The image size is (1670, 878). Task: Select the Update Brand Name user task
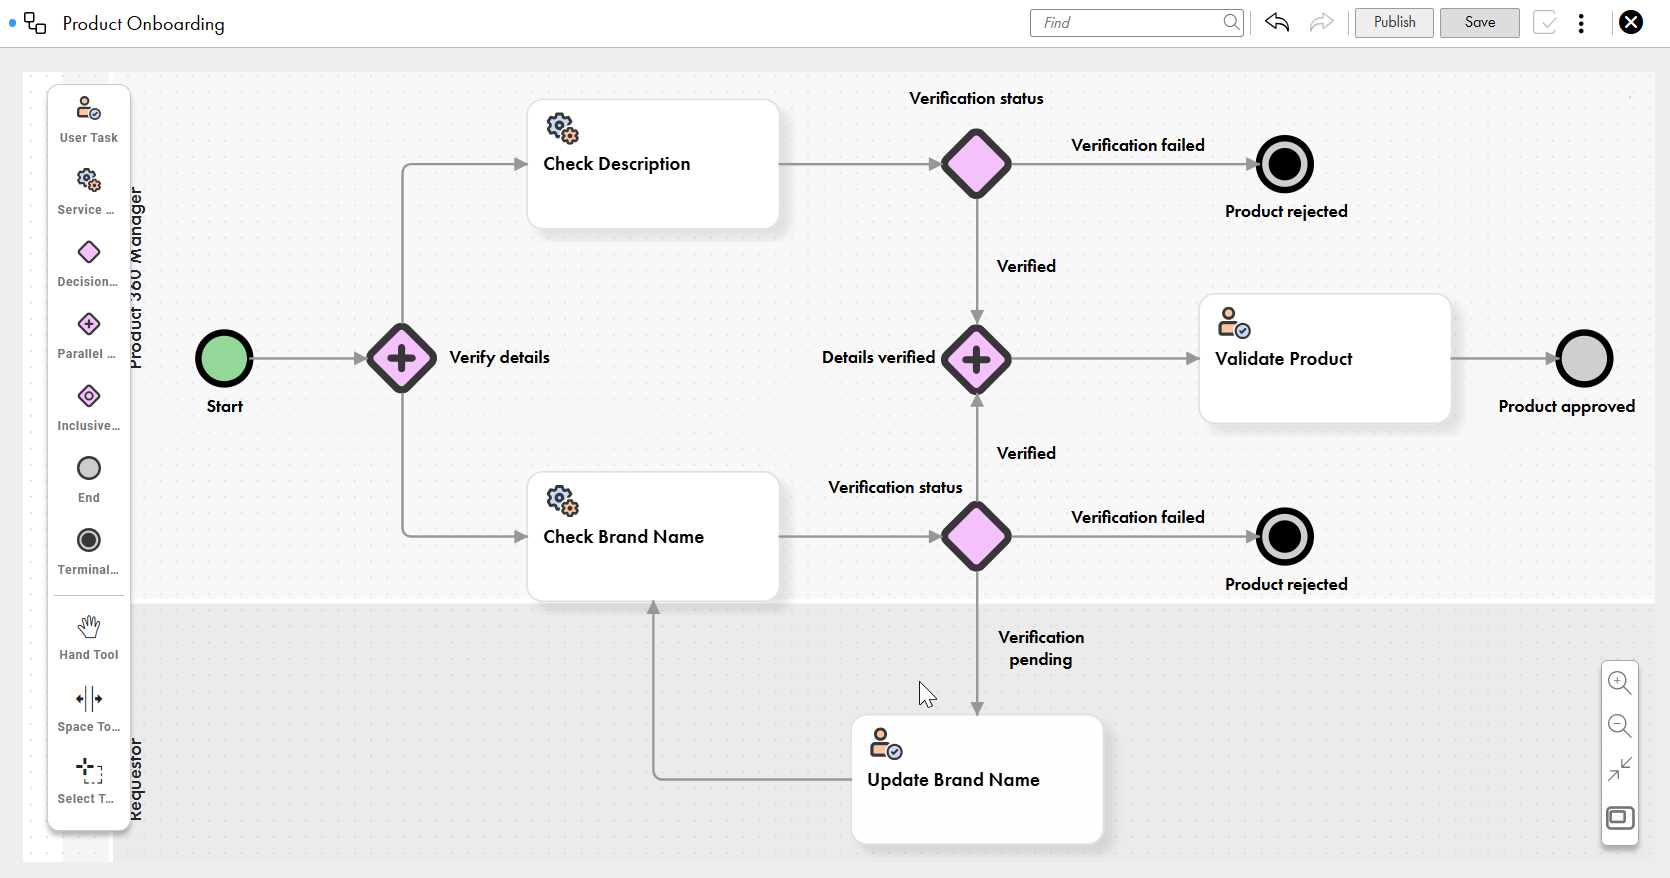pyautogui.click(x=977, y=780)
